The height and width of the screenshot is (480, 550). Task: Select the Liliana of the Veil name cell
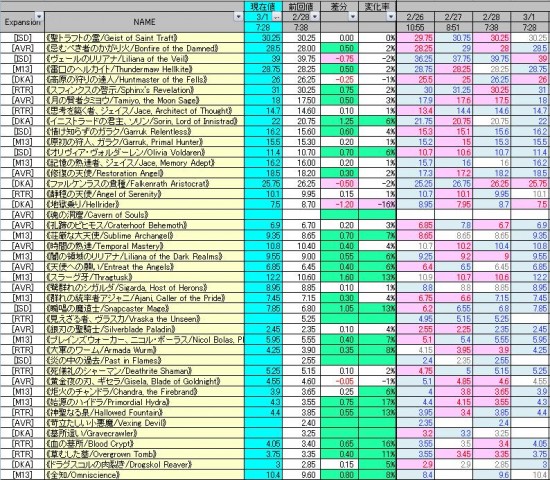pos(144,59)
